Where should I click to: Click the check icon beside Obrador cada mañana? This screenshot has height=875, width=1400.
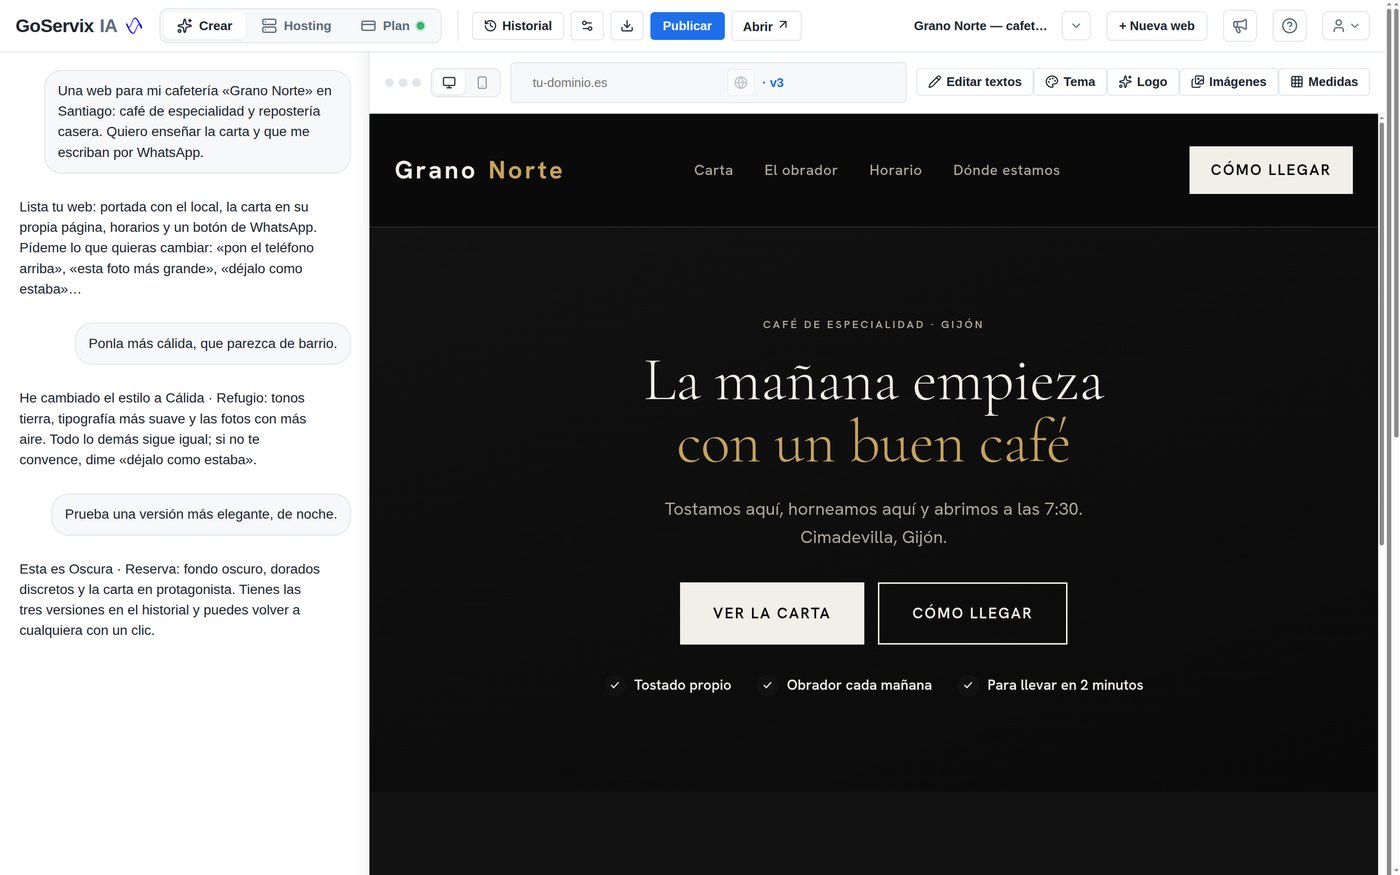768,685
